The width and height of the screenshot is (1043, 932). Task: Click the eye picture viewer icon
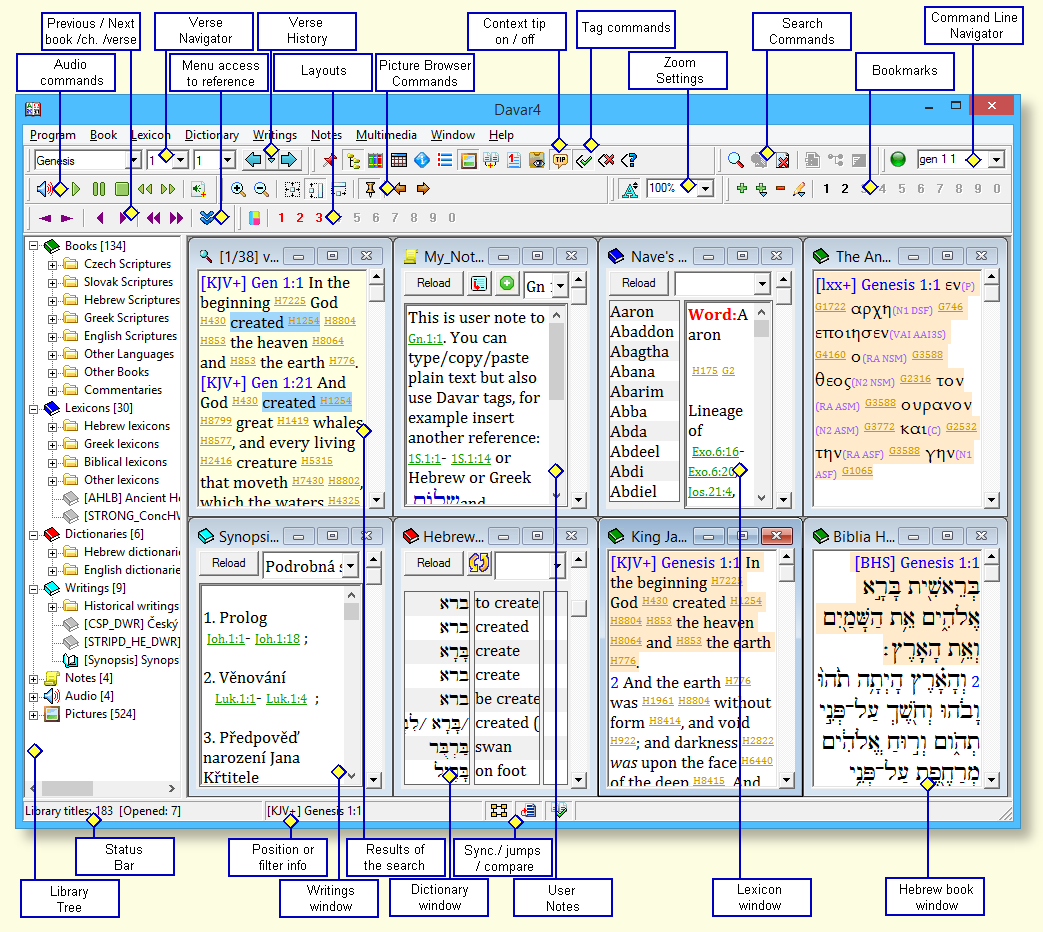[537, 160]
